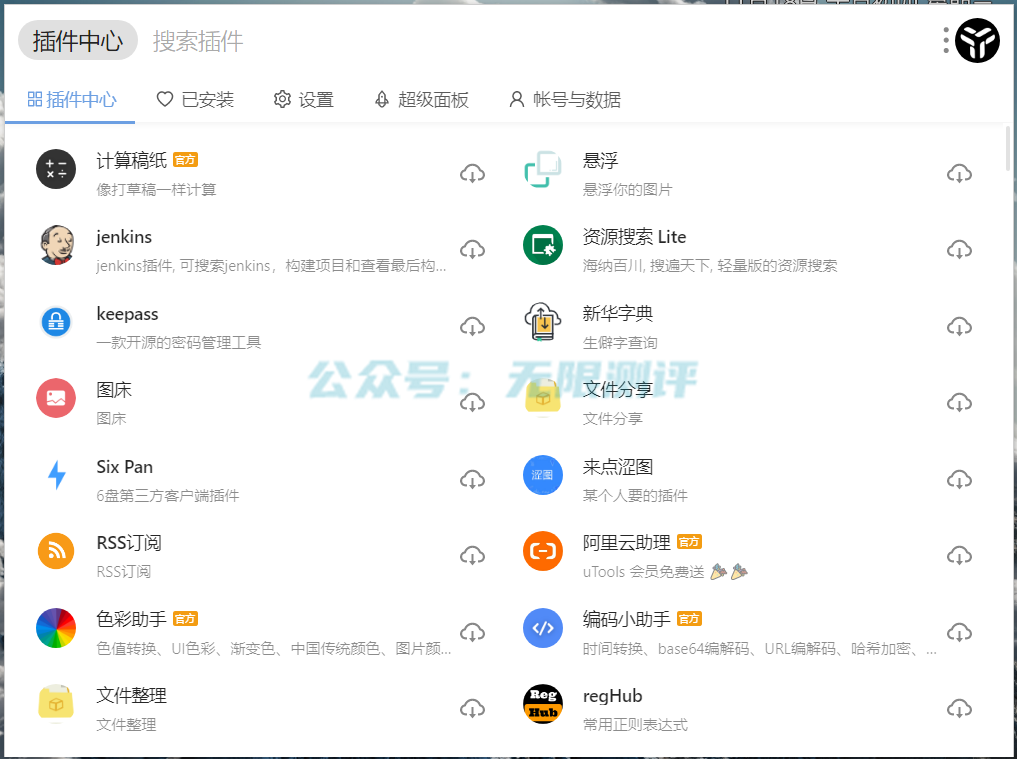The image size is (1017, 759).
Task: Click the Six Pan lightning icon
Action: pos(57,475)
